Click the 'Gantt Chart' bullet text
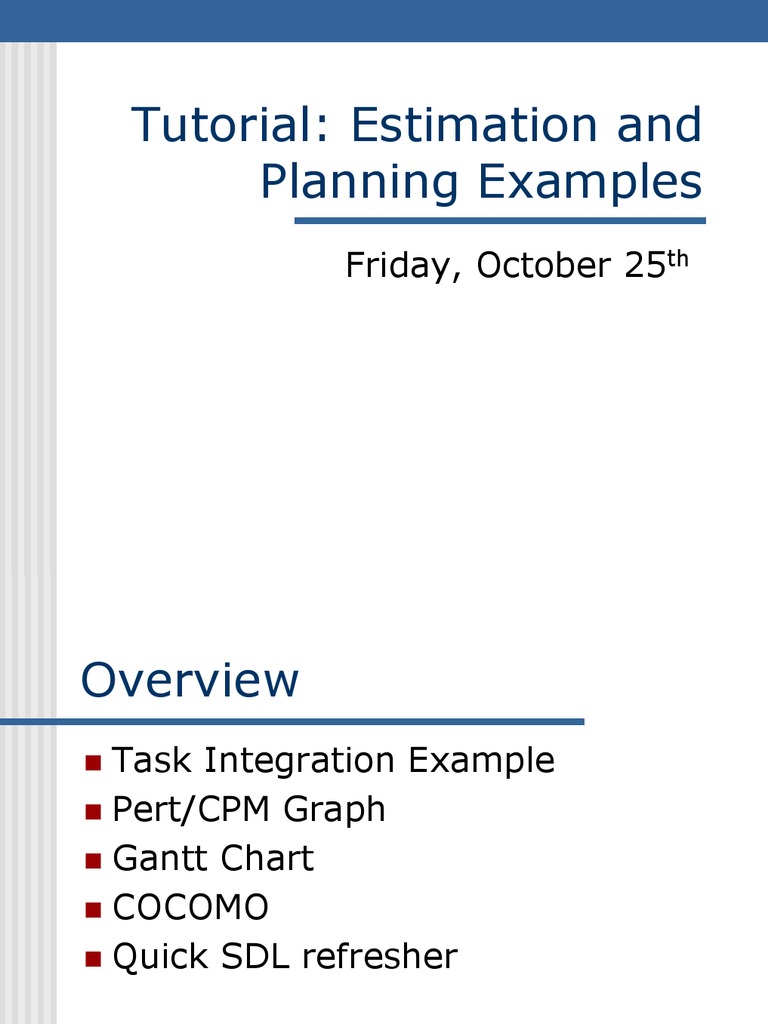 click(x=213, y=858)
